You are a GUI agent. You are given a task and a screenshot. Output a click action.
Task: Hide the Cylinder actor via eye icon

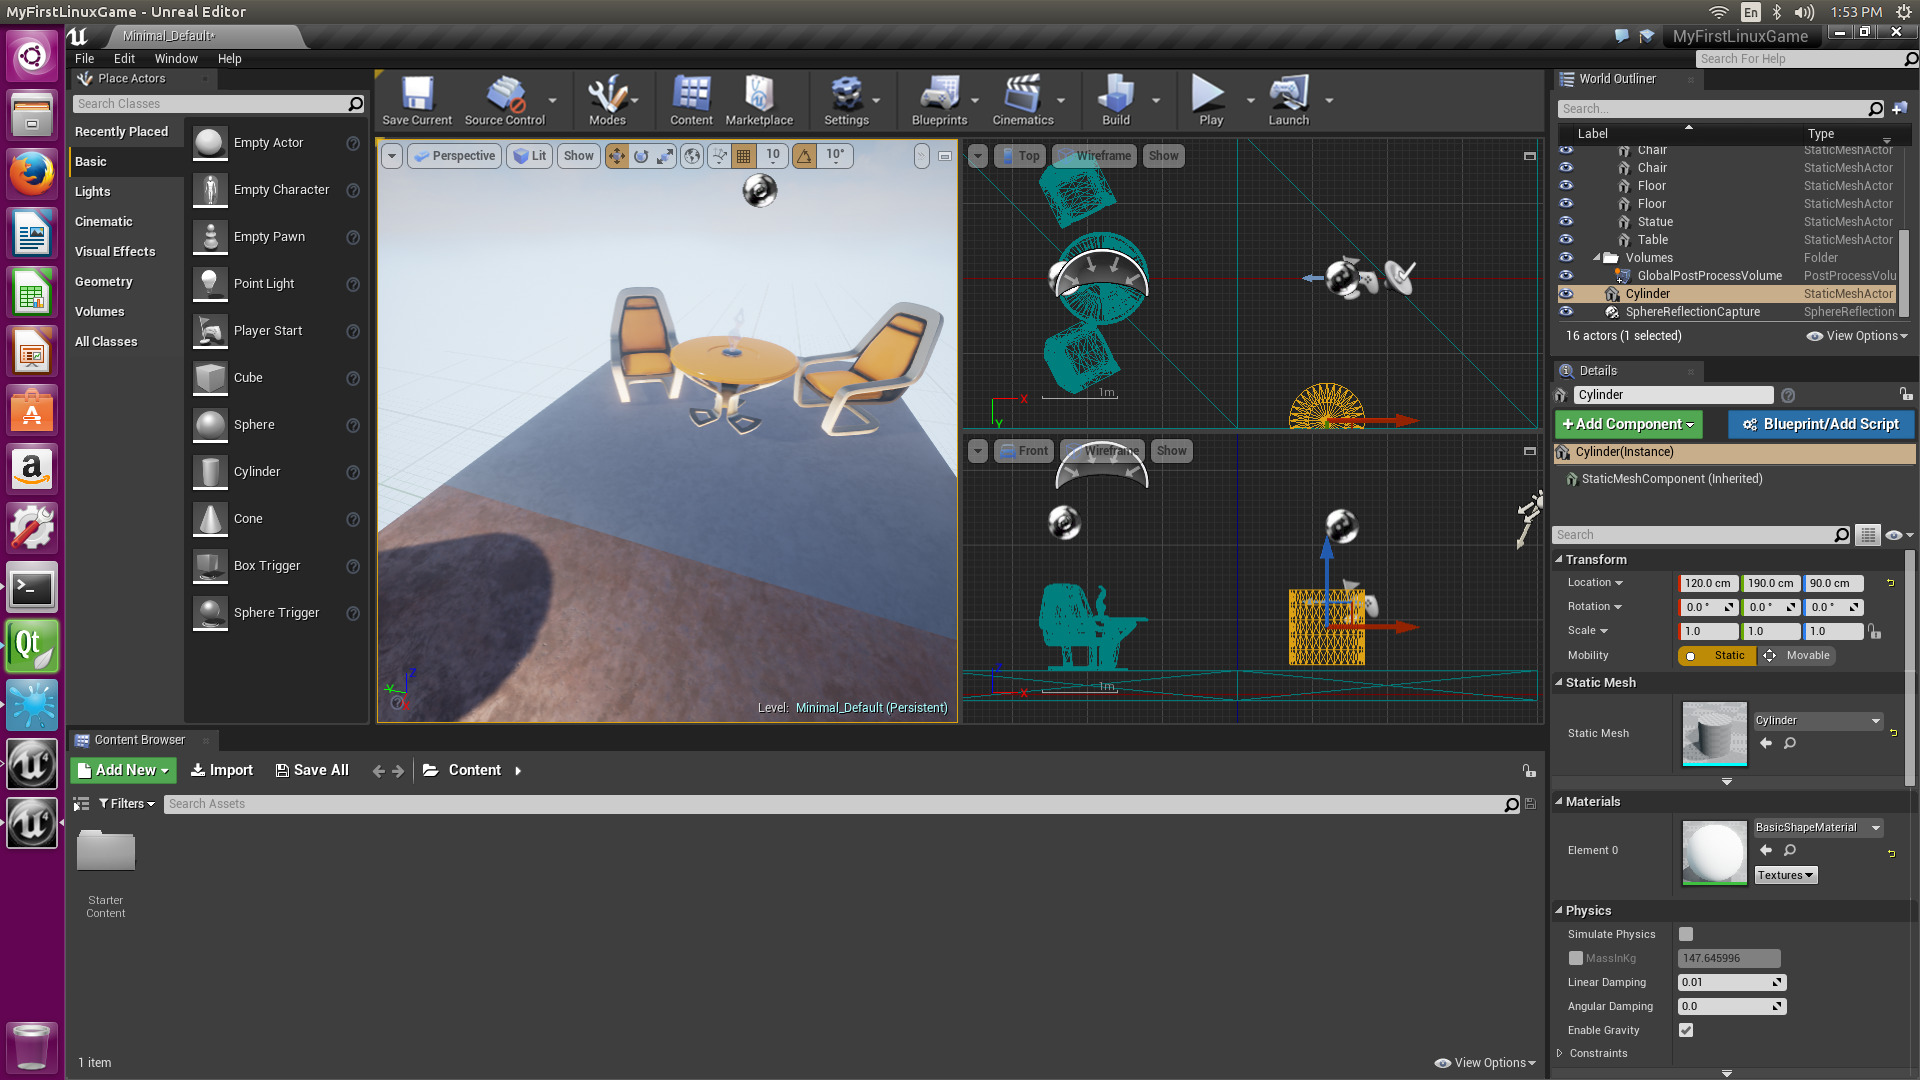pos(1566,294)
